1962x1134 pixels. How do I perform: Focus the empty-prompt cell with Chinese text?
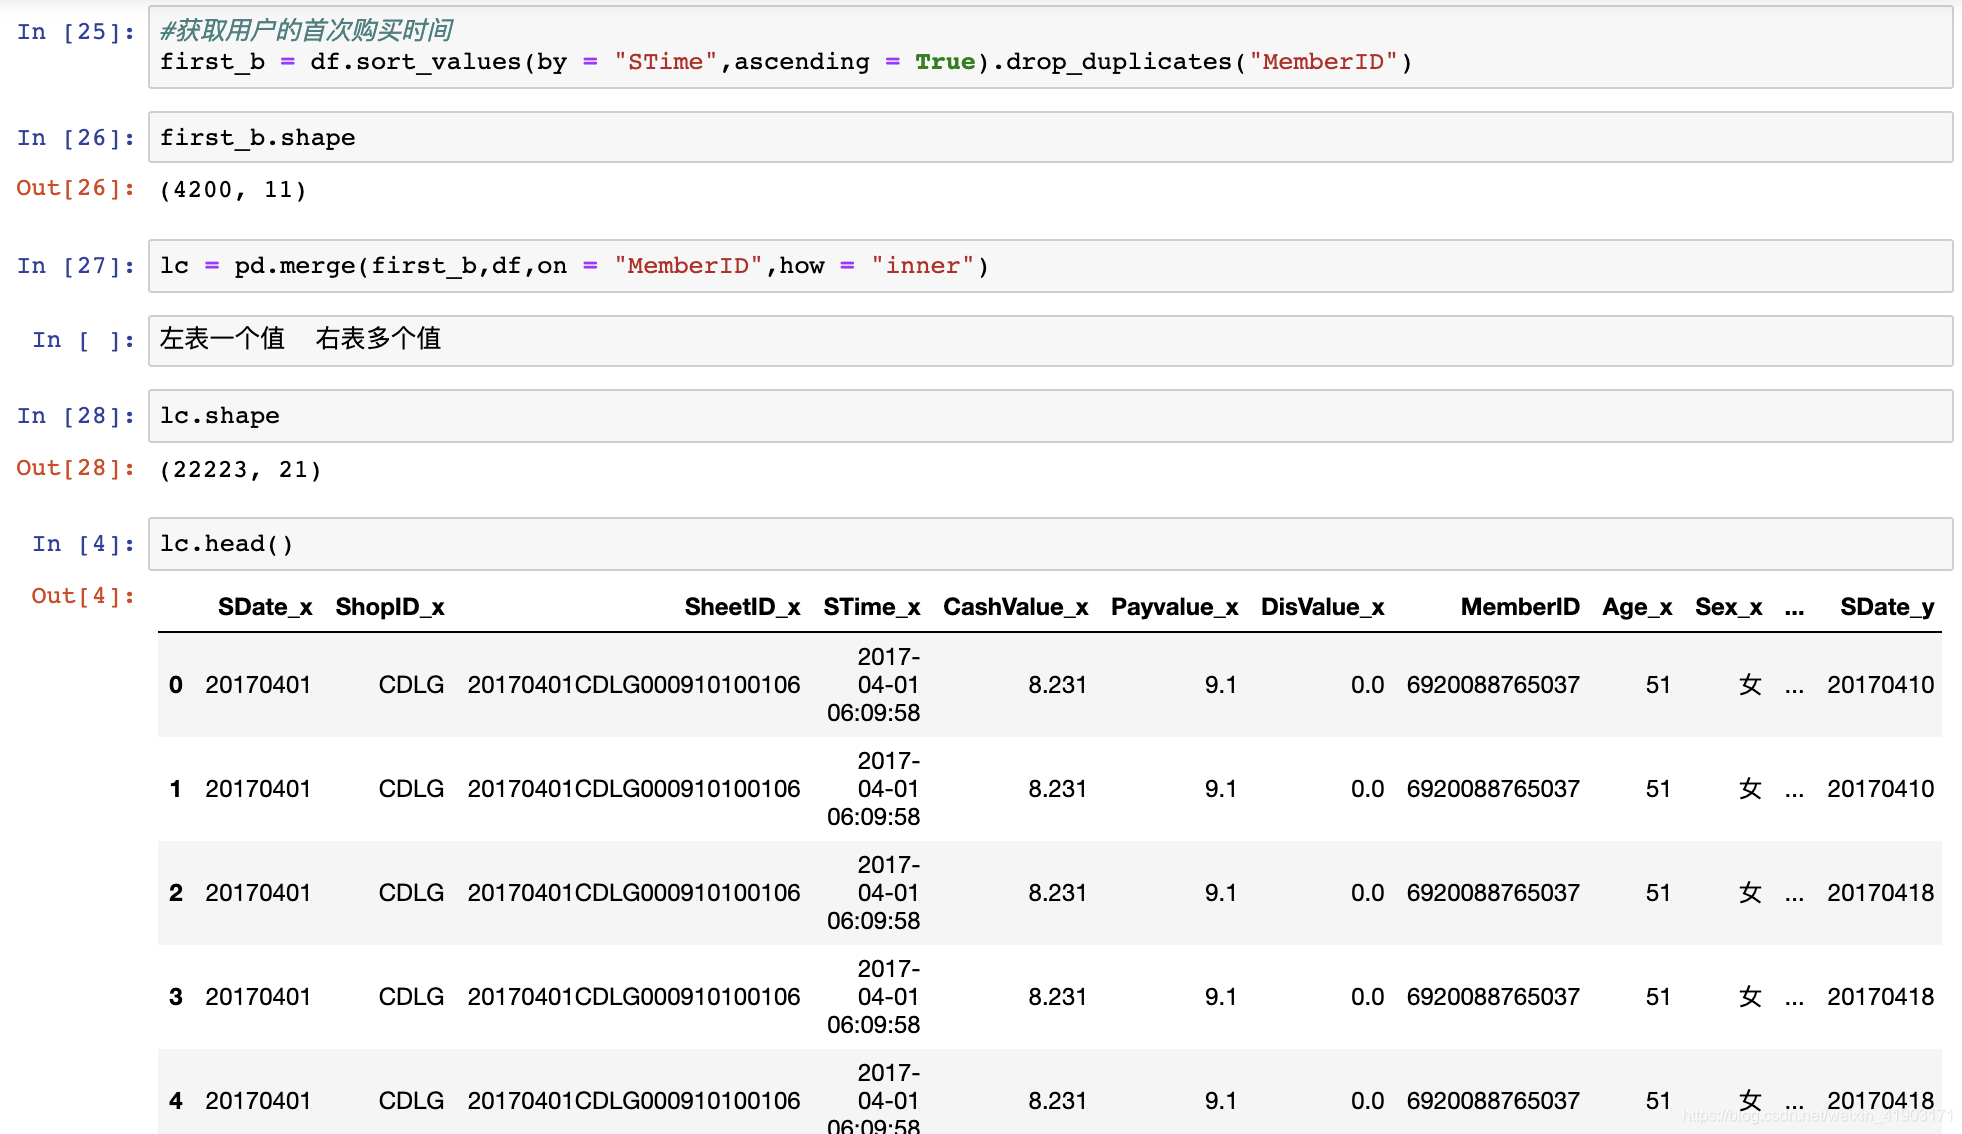click(x=1050, y=340)
